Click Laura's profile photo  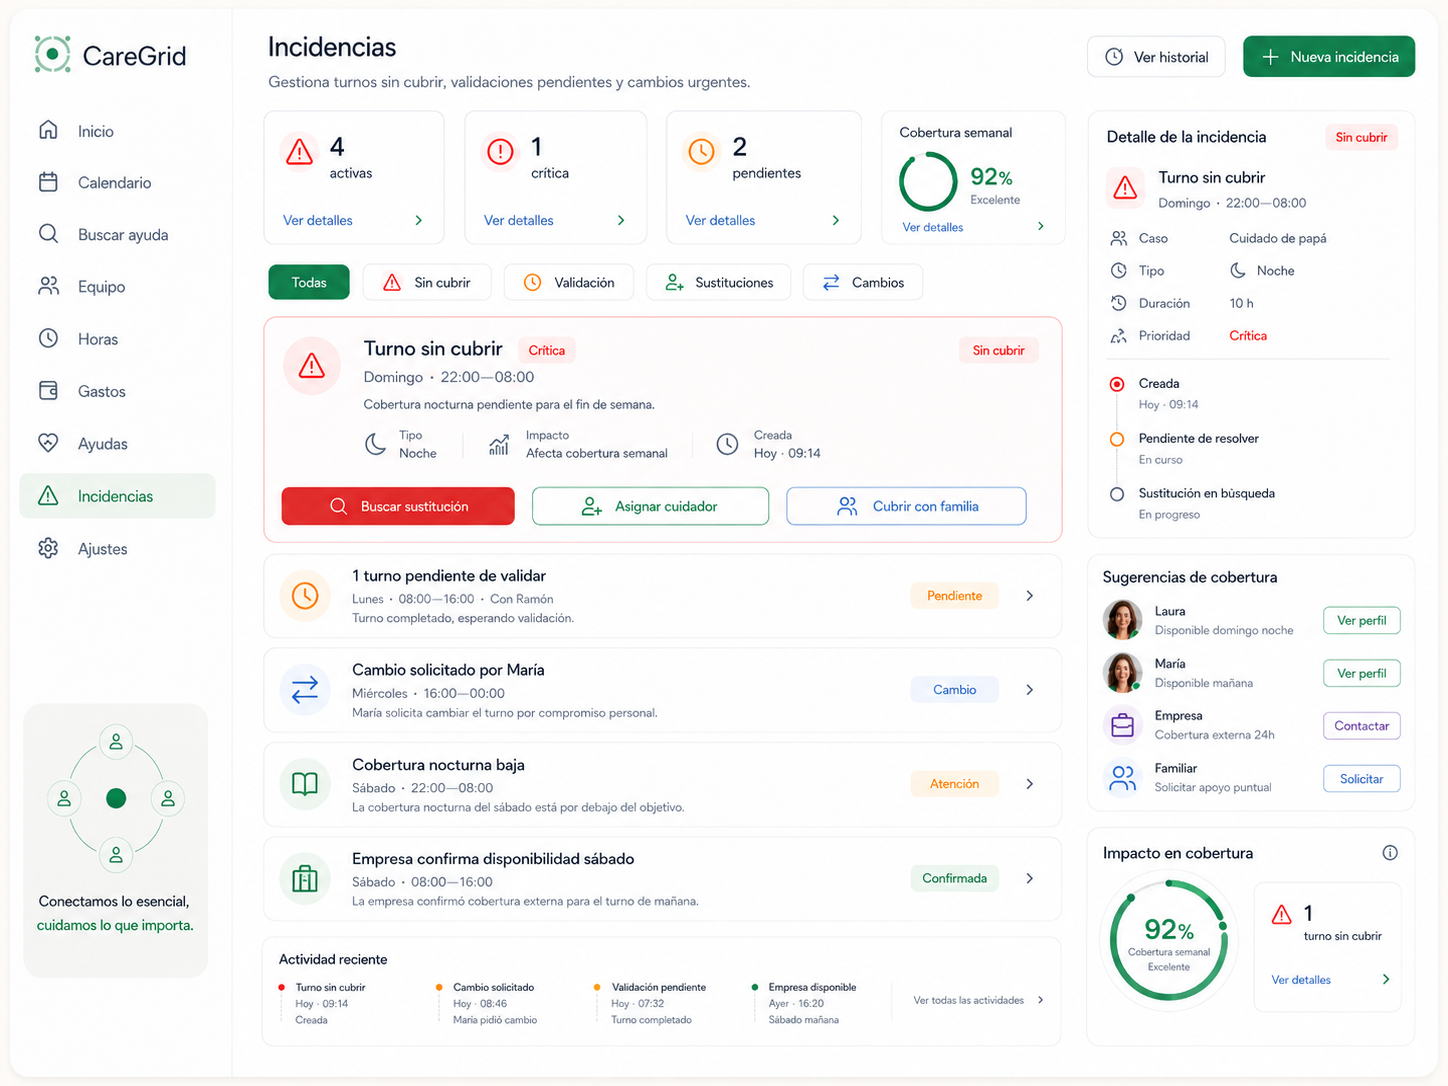1123,620
